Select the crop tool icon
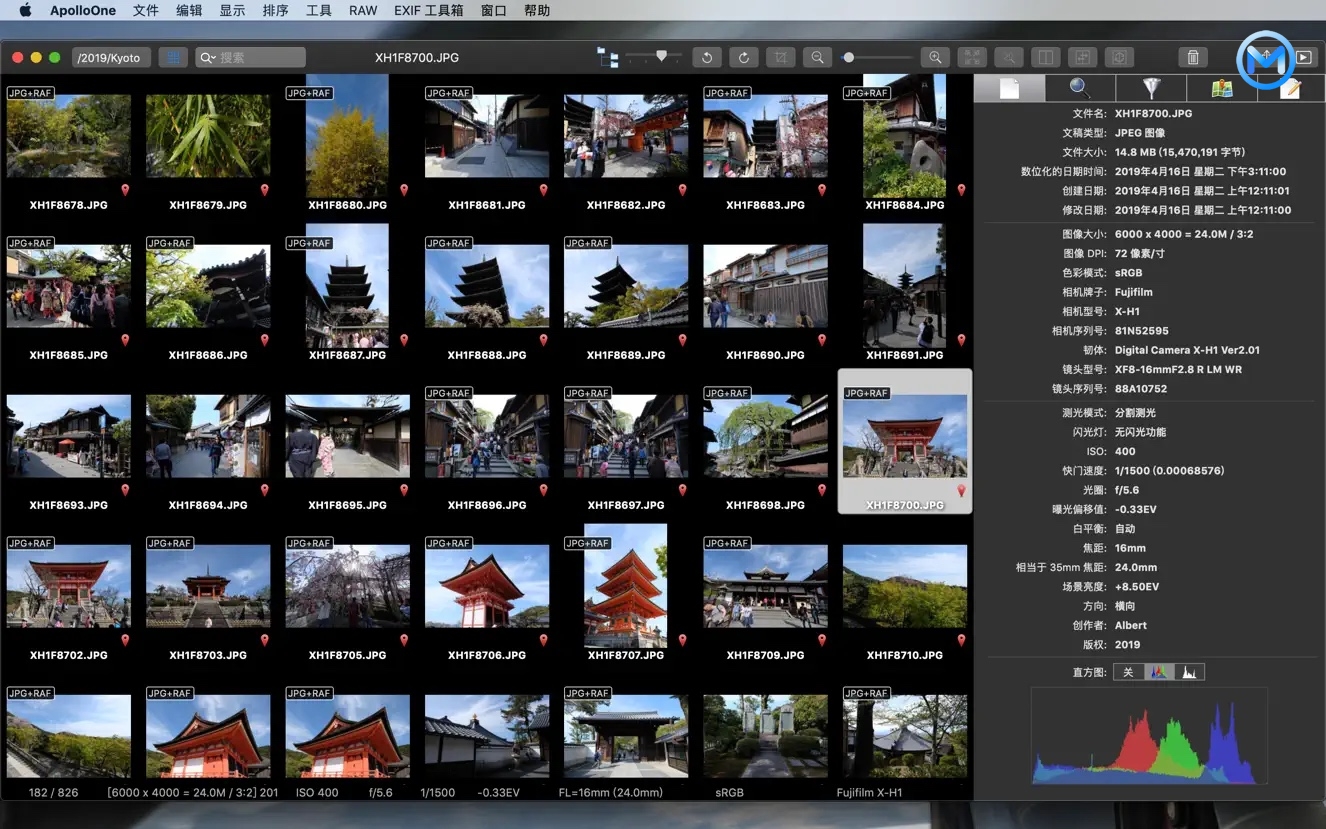 pyautogui.click(x=780, y=58)
